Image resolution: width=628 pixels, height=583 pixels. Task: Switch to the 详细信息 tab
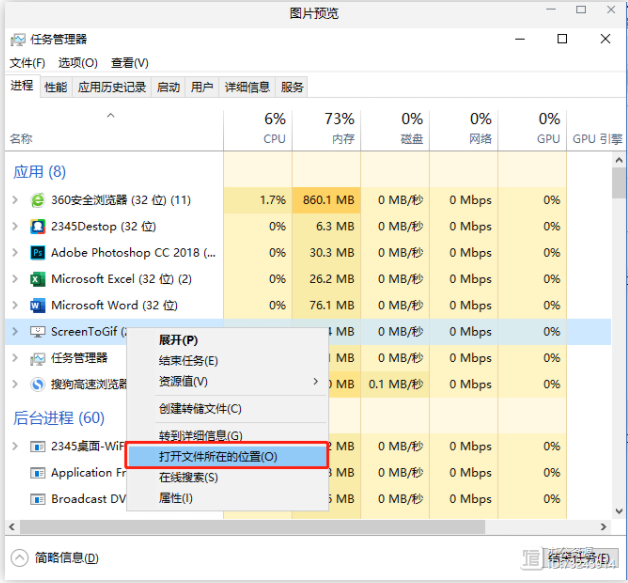246,87
